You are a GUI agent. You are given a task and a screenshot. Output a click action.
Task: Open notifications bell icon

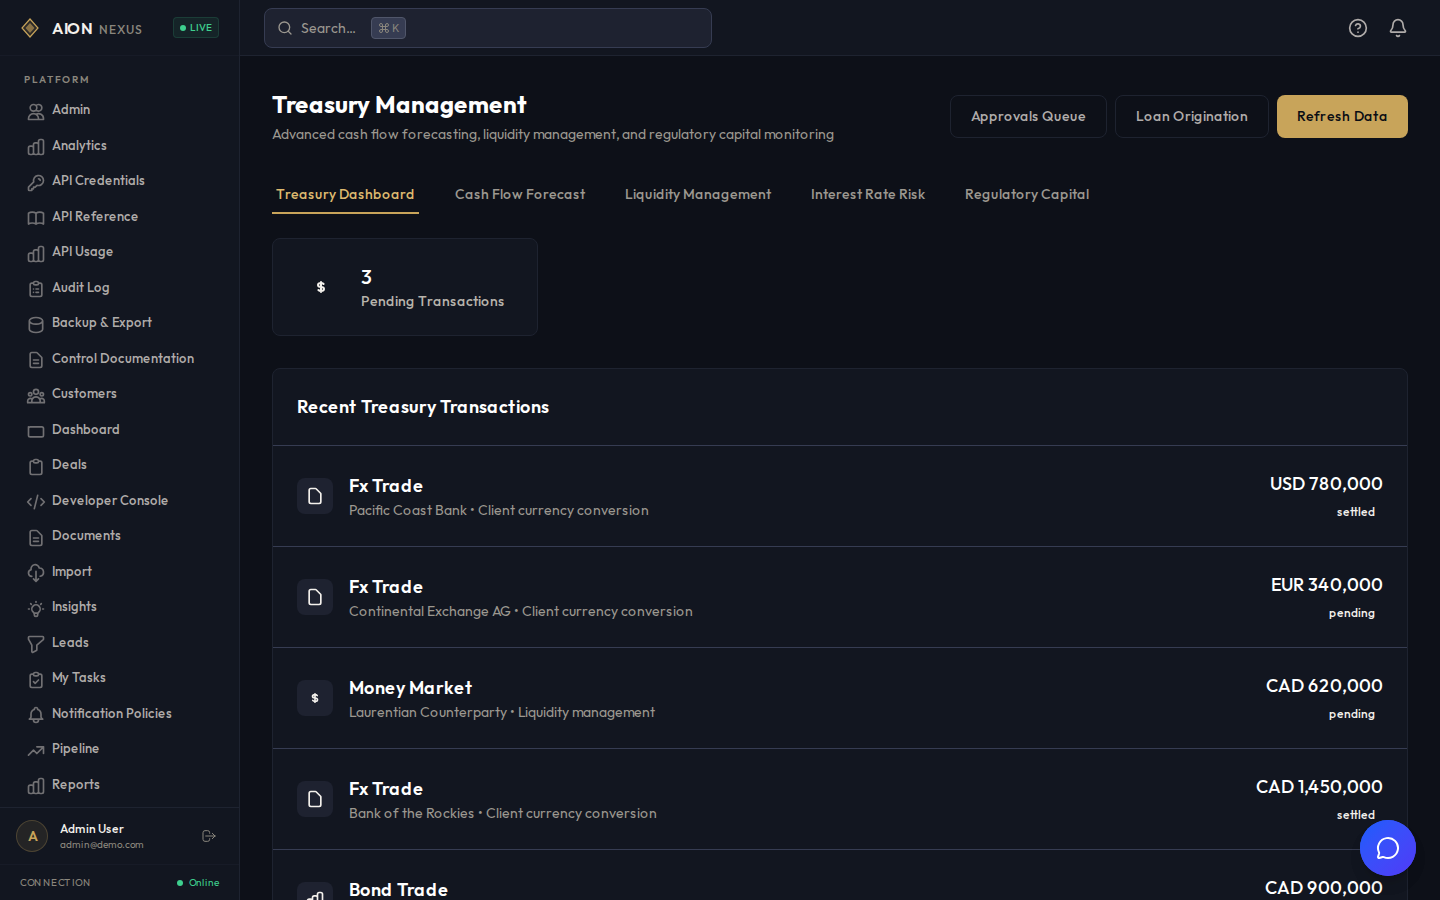coord(1398,28)
